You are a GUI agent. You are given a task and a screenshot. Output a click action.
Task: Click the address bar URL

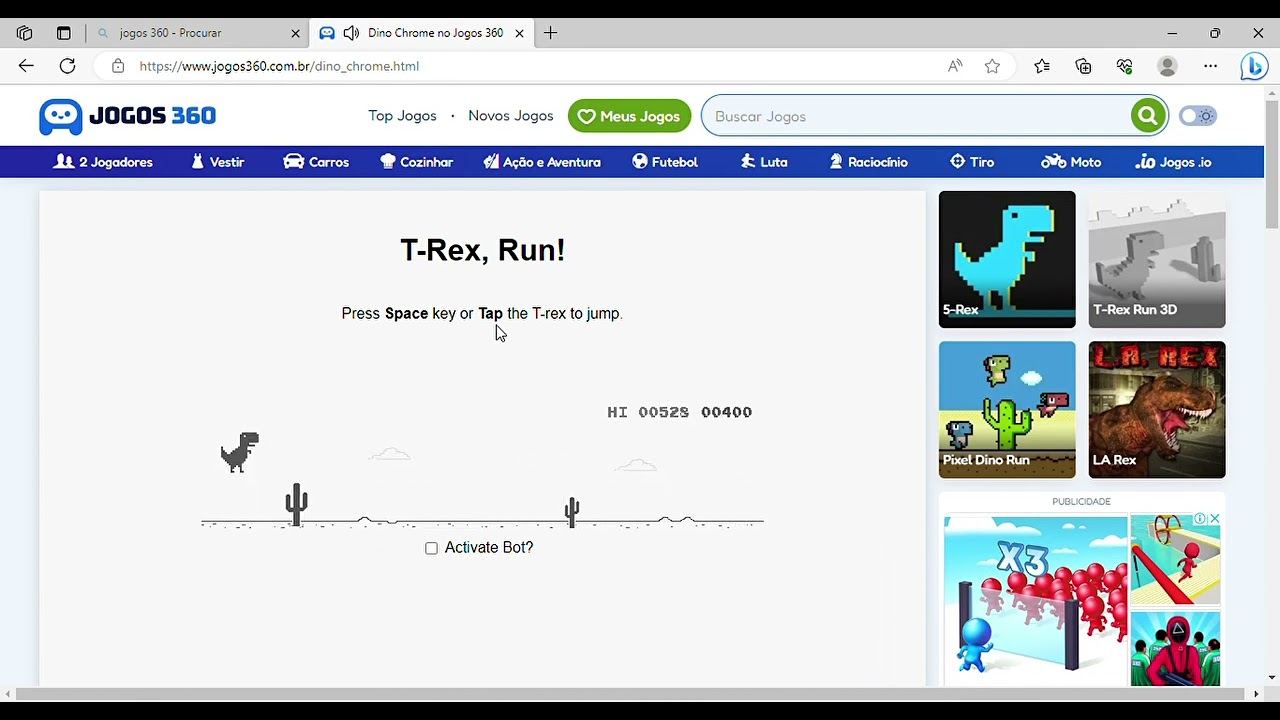click(x=279, y=66)
